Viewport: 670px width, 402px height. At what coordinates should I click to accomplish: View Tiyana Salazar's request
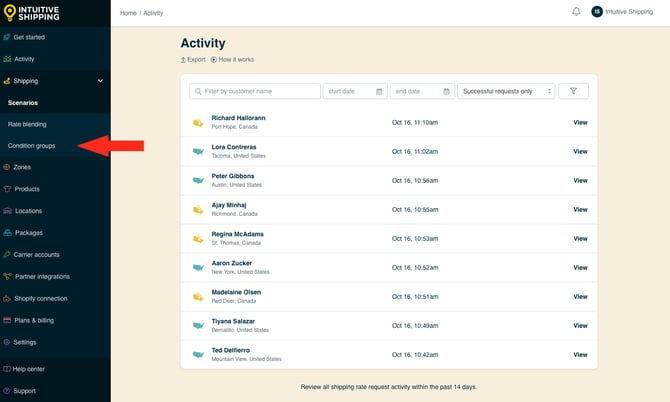point(580,326)
